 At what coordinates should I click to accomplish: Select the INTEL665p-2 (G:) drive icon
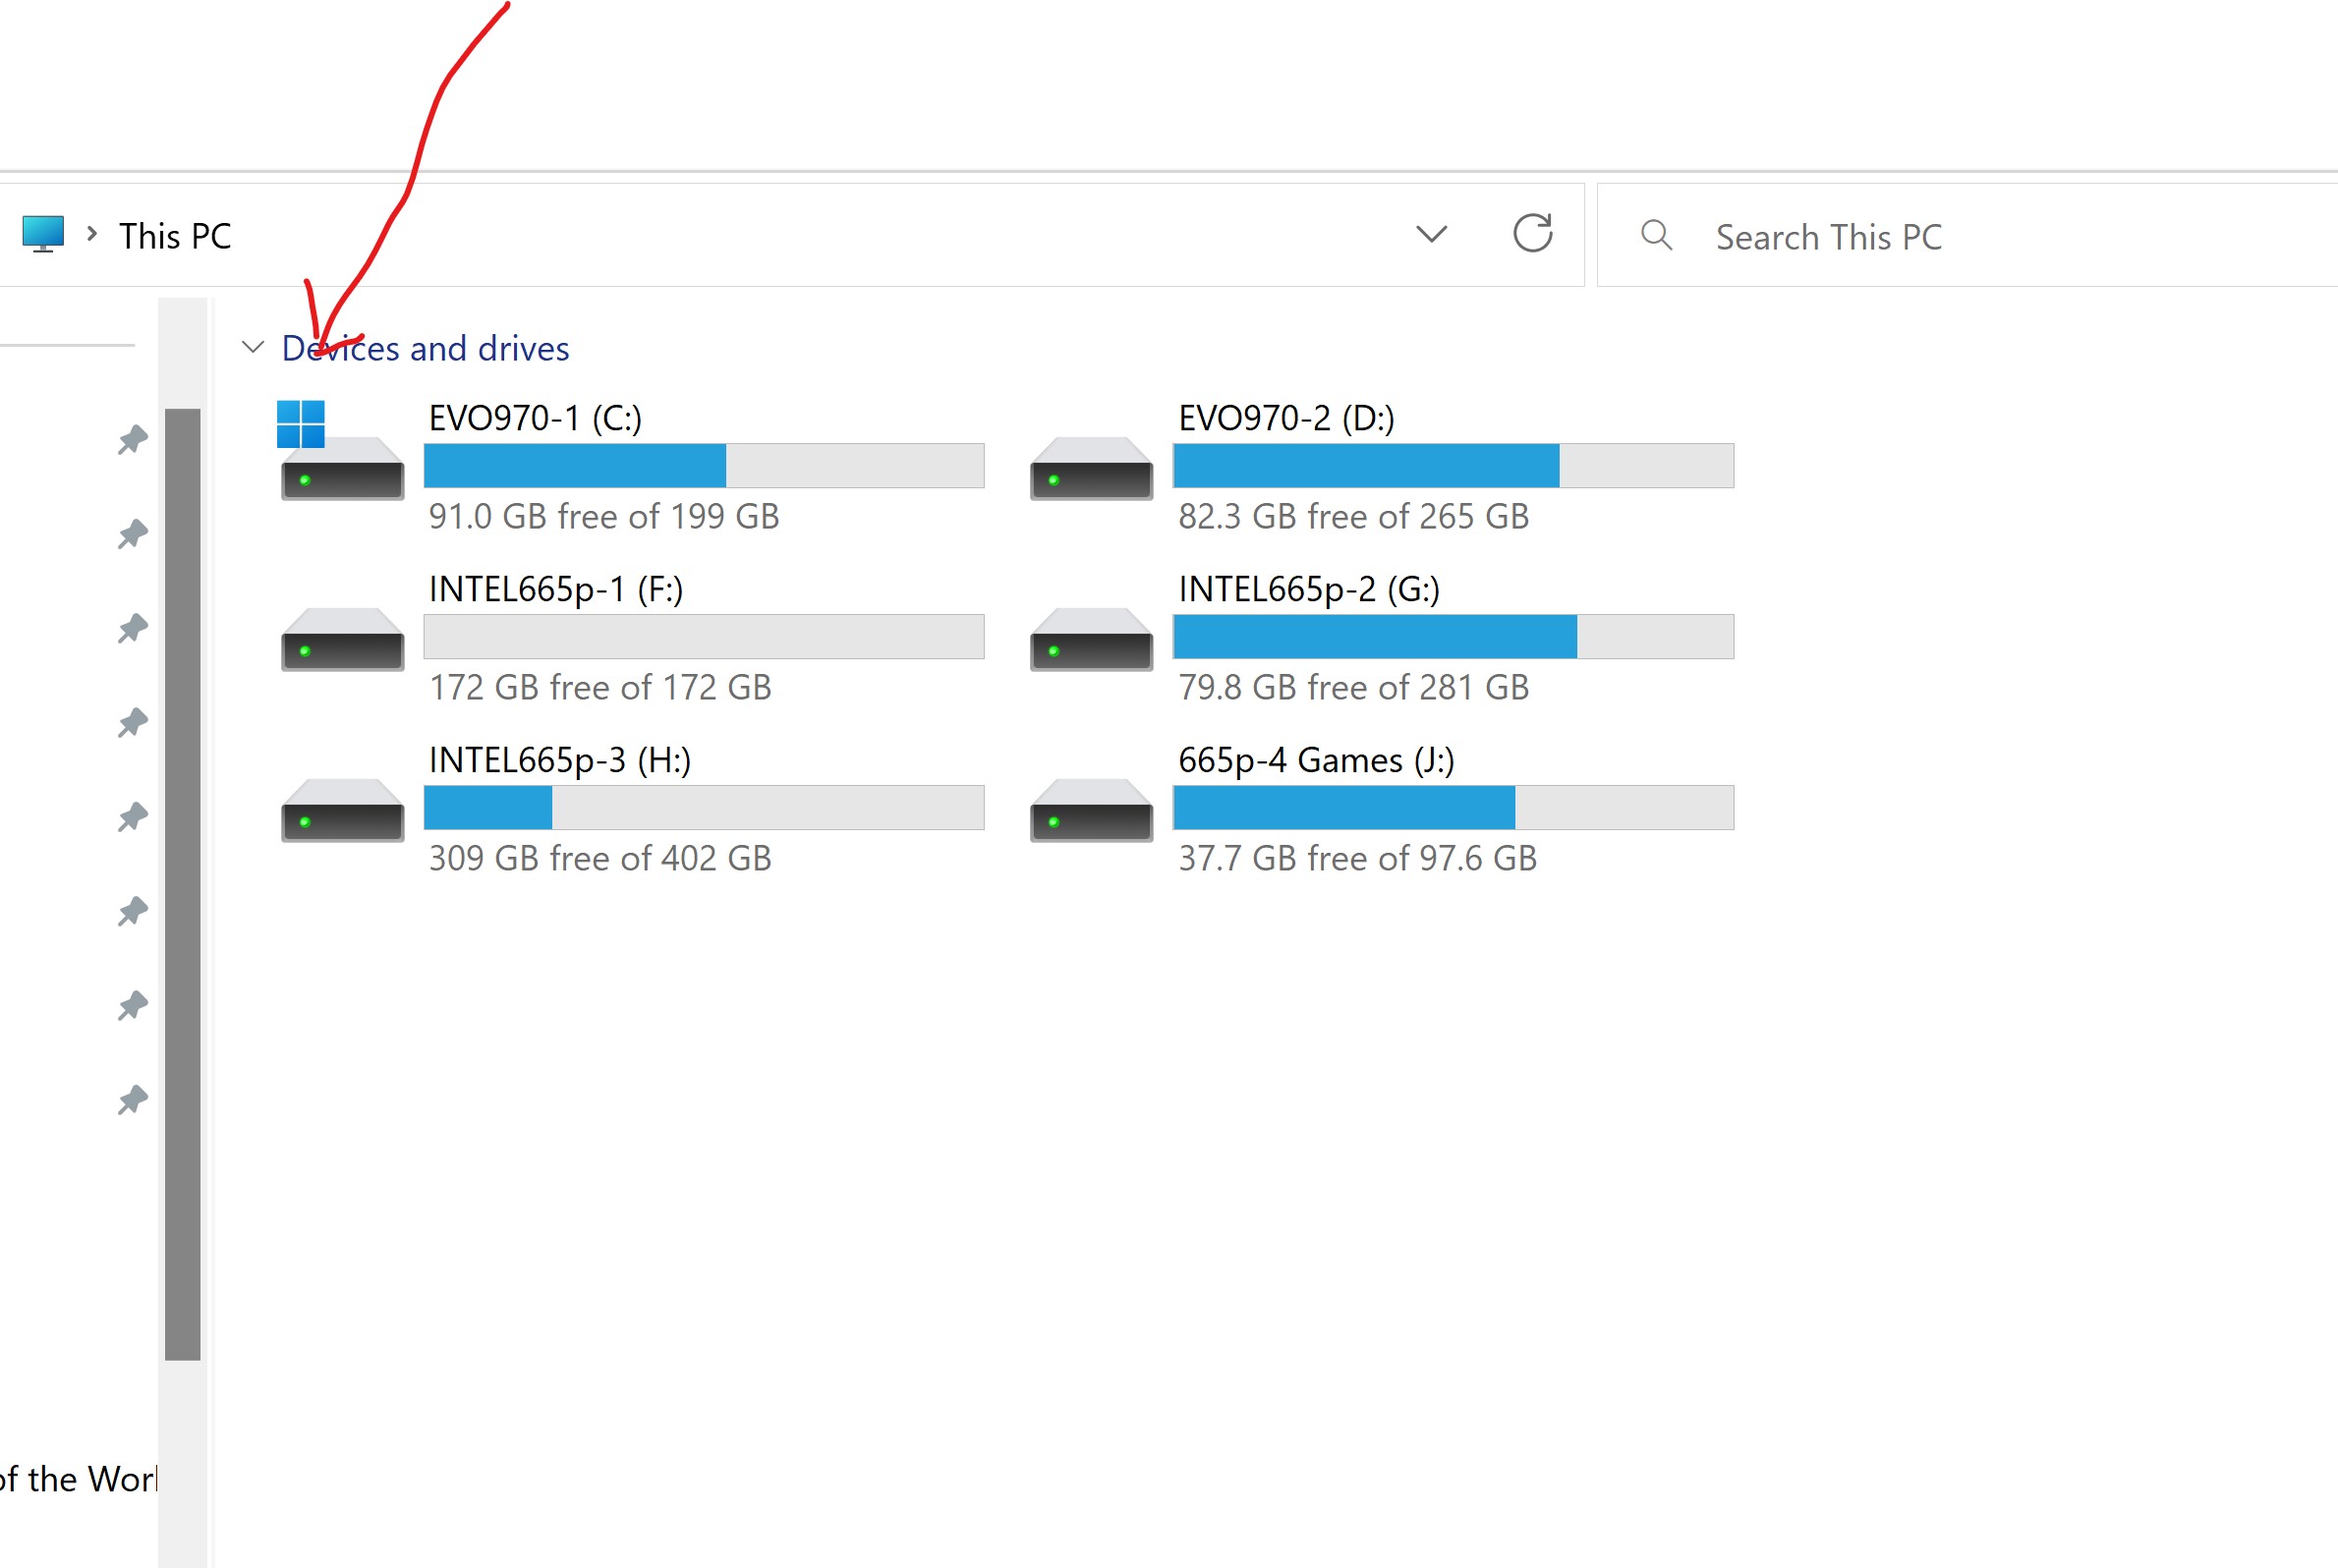click(1091, 639)
